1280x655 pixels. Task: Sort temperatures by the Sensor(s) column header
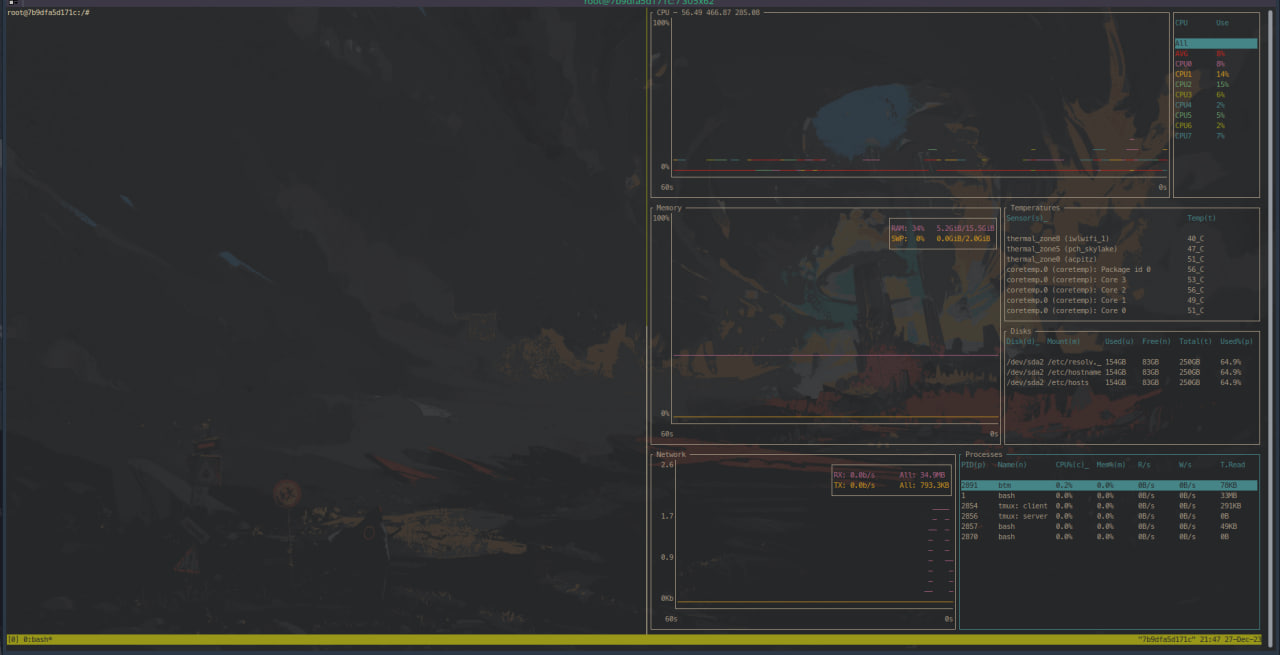click(x=1026, y=218)
